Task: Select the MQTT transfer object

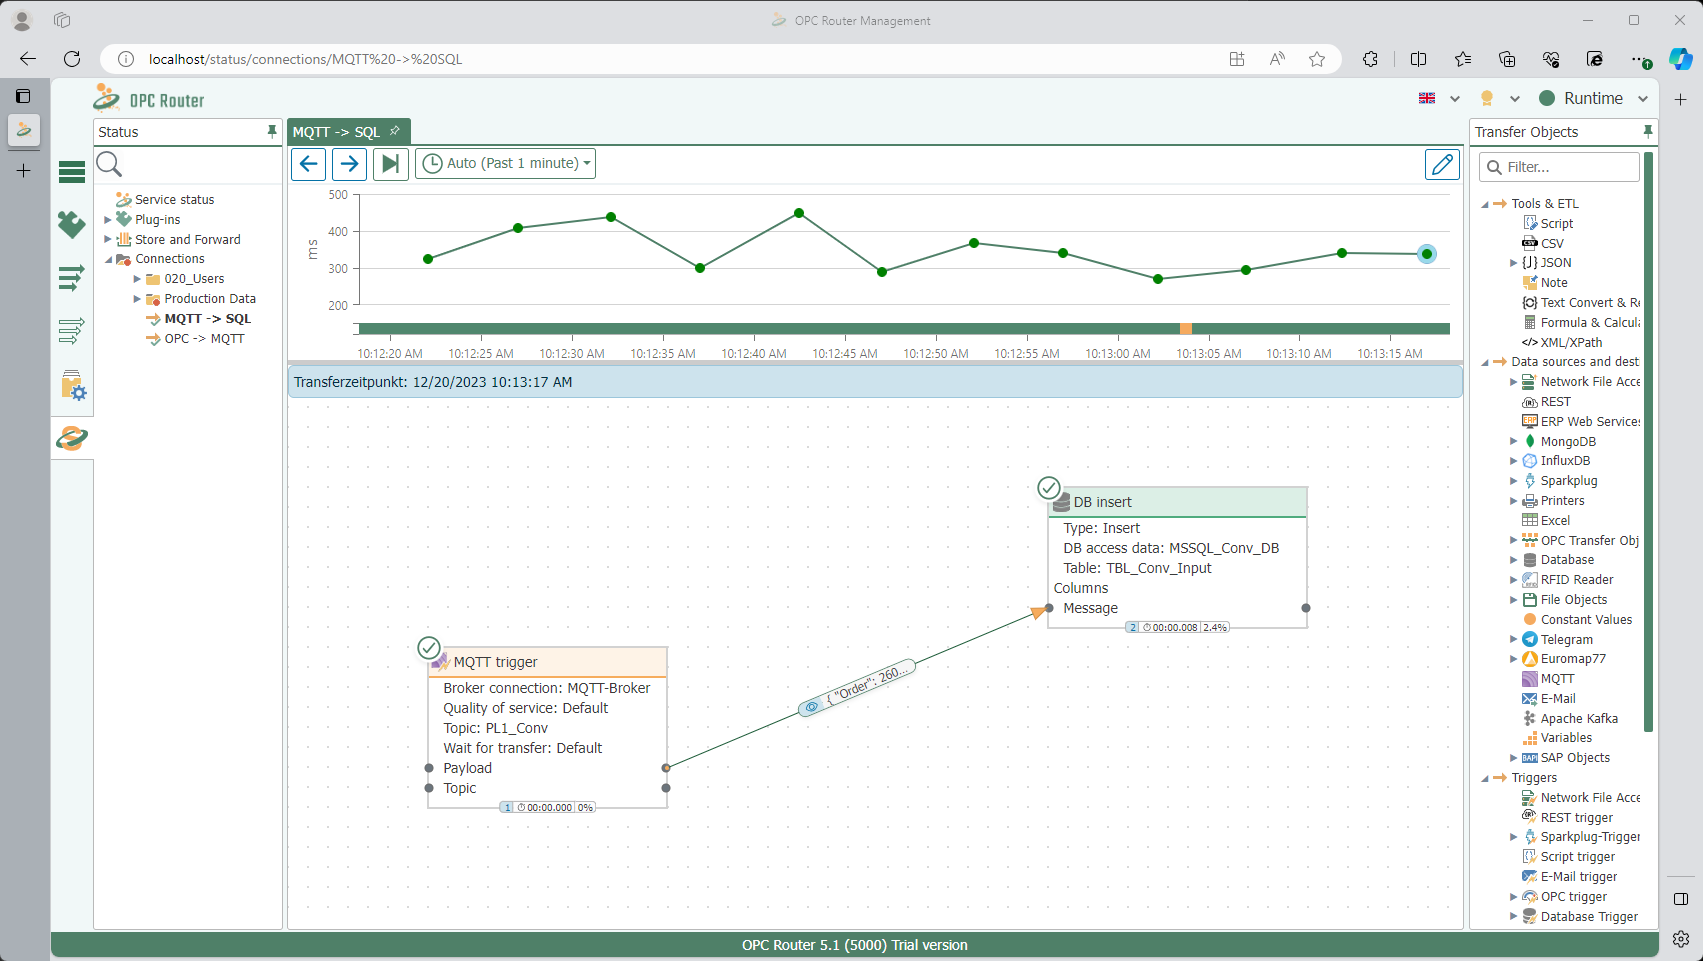Action: tap(1556, 678)
